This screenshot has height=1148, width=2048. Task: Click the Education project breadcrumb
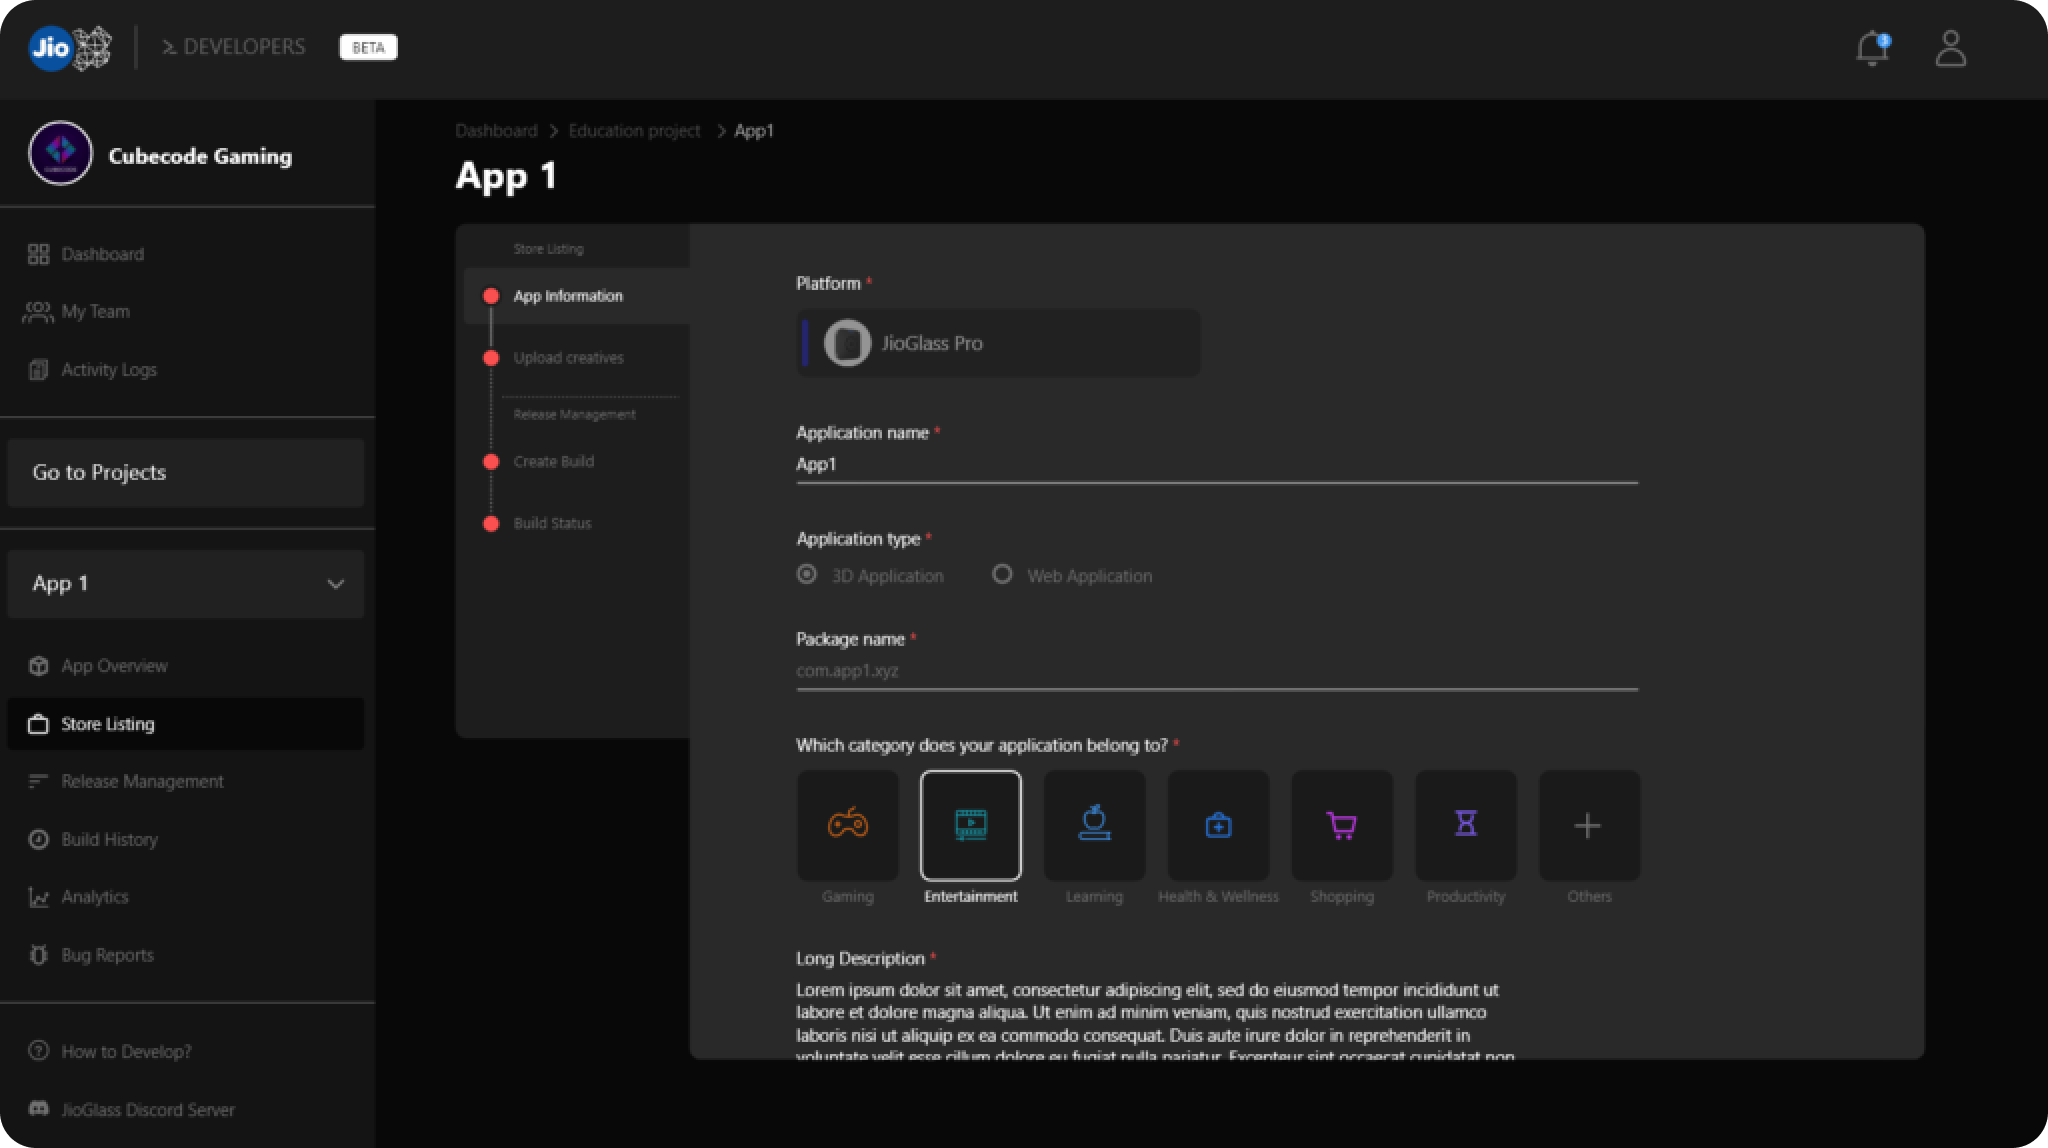click(634, 131)
